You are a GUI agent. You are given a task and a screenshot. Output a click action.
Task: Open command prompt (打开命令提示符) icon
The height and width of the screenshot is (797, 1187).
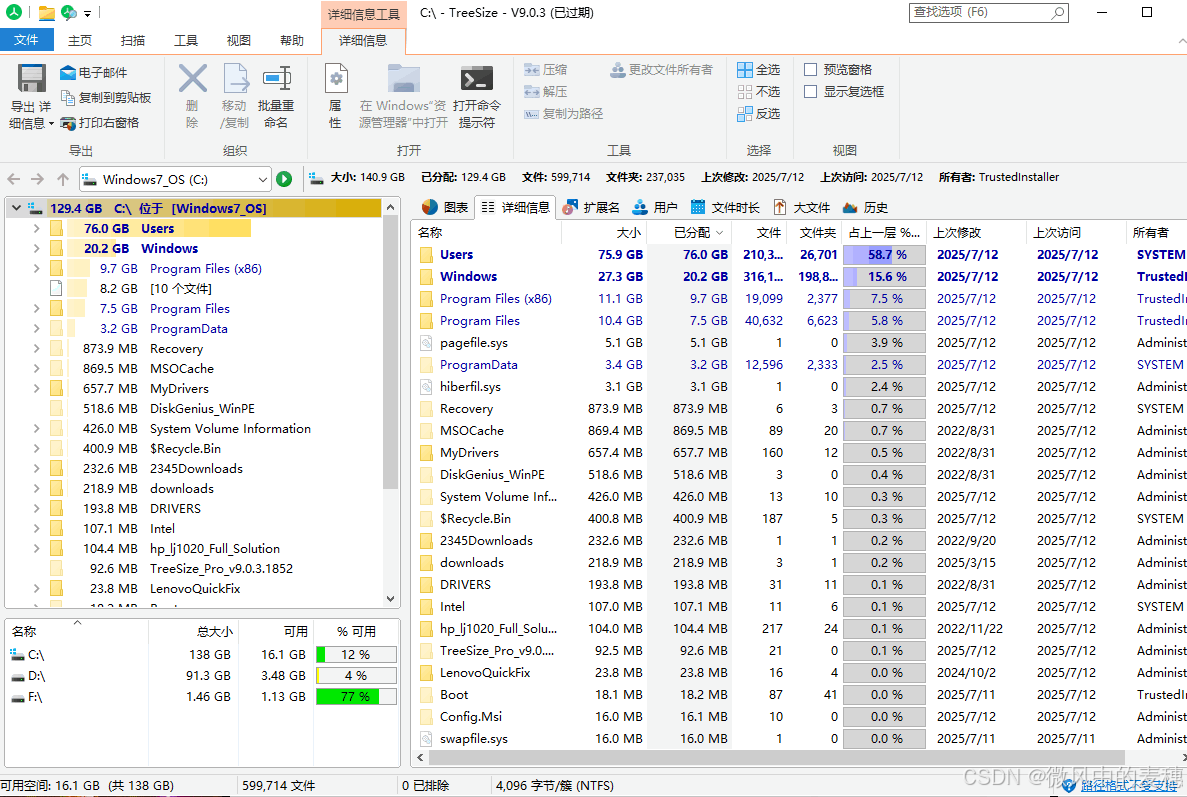click(x=476, y=79)
